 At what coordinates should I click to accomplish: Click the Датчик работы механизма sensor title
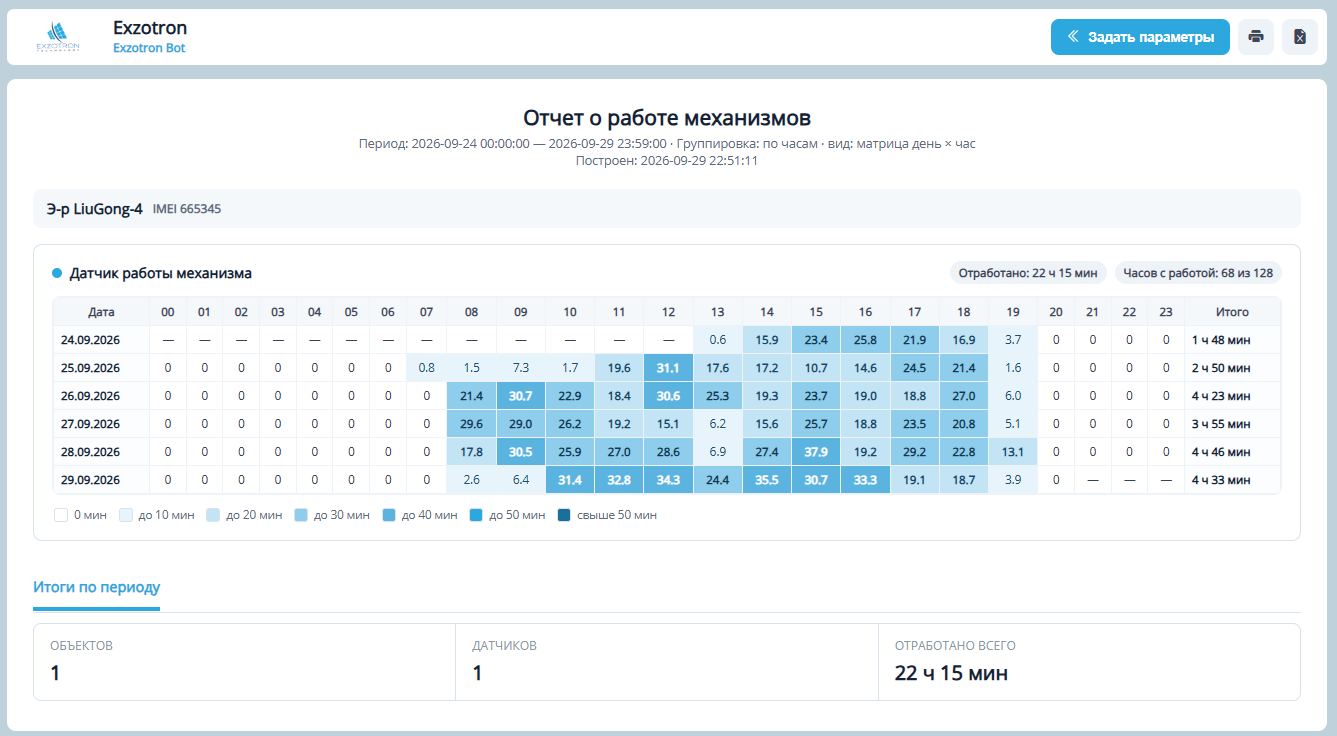[160, 273]
